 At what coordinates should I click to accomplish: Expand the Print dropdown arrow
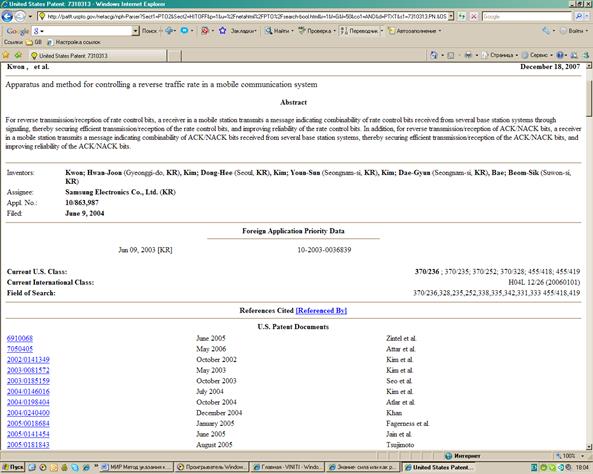tap(477, 56)
